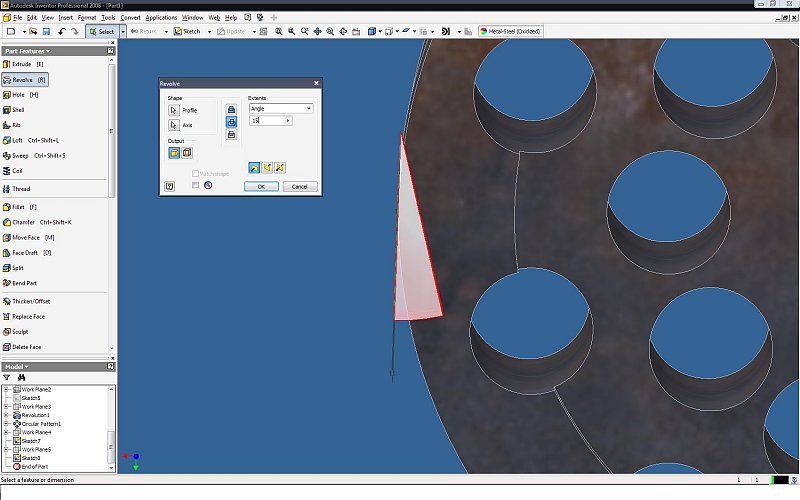Screen dimensions: 800x500
Task: Select the Extrude feature tool
Action: [x=20, y=64]
